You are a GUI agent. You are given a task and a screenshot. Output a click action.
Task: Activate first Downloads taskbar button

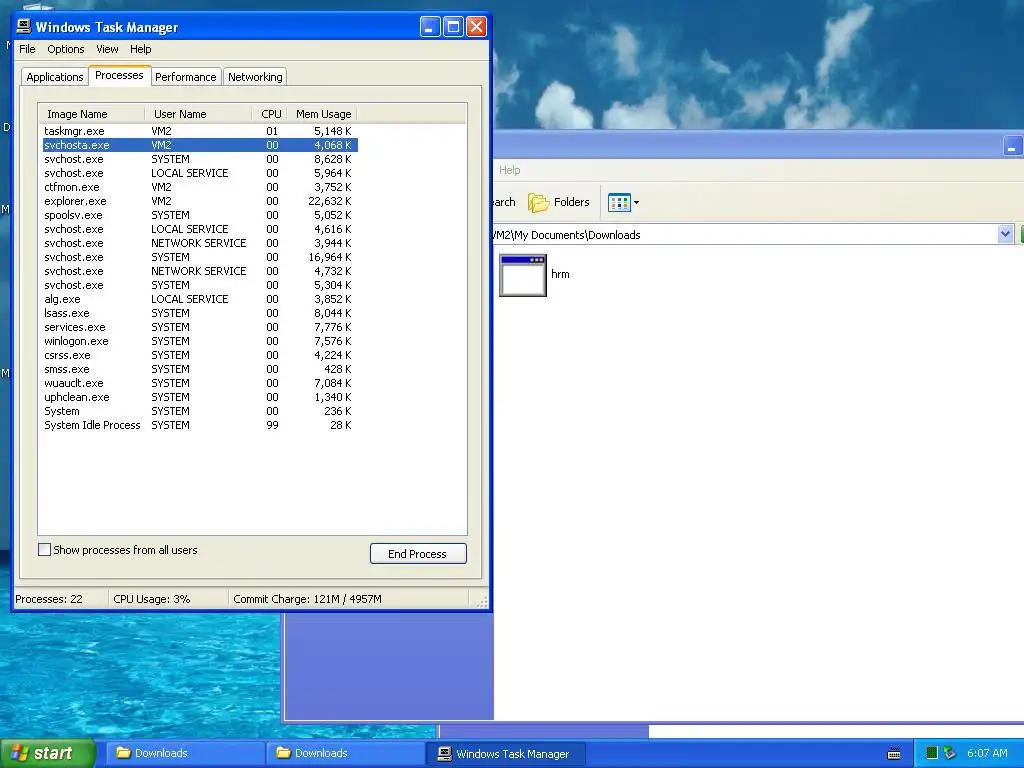point(185,753)
